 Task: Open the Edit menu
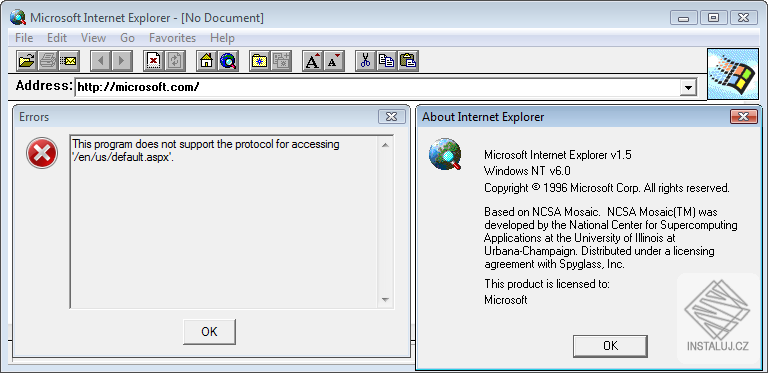tap(57, 38)
